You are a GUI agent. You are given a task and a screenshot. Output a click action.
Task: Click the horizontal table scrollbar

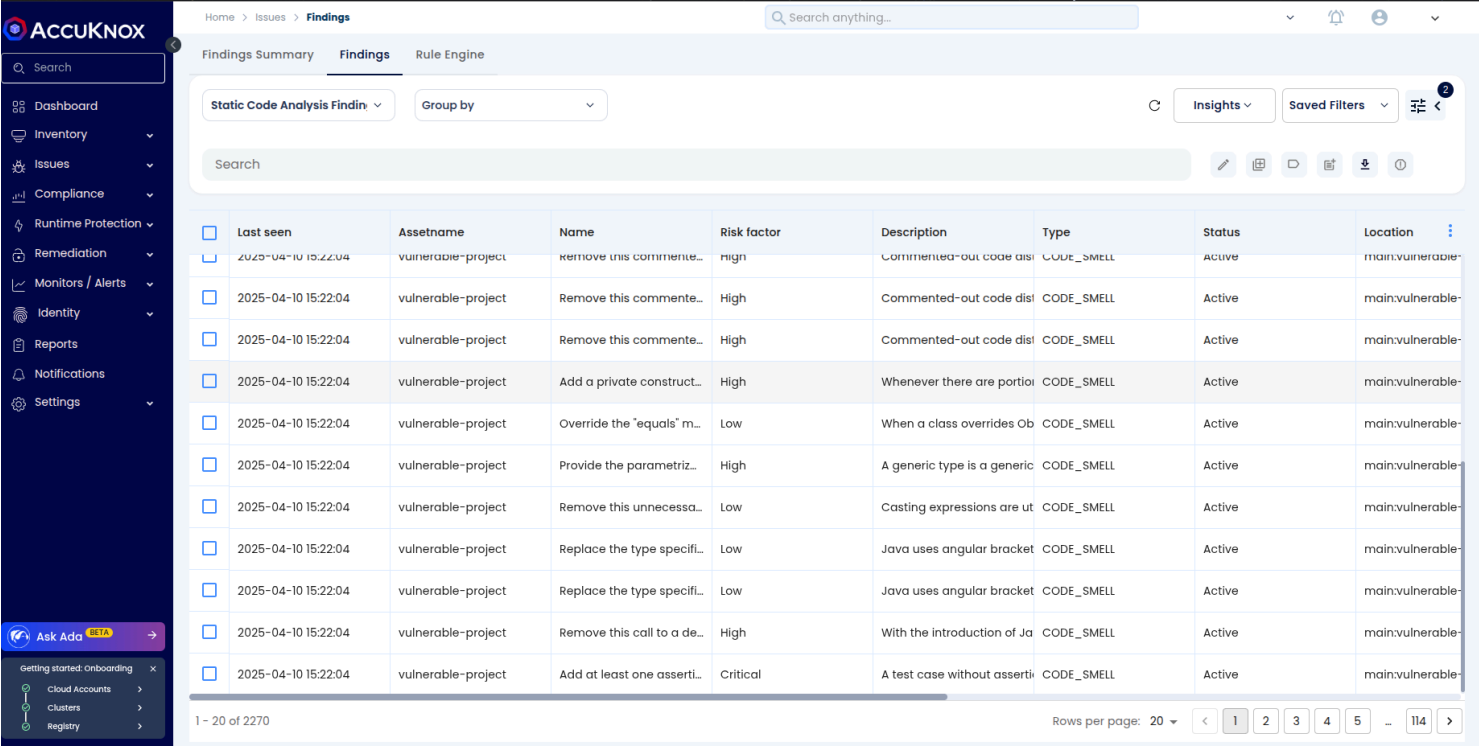(568, 697)
